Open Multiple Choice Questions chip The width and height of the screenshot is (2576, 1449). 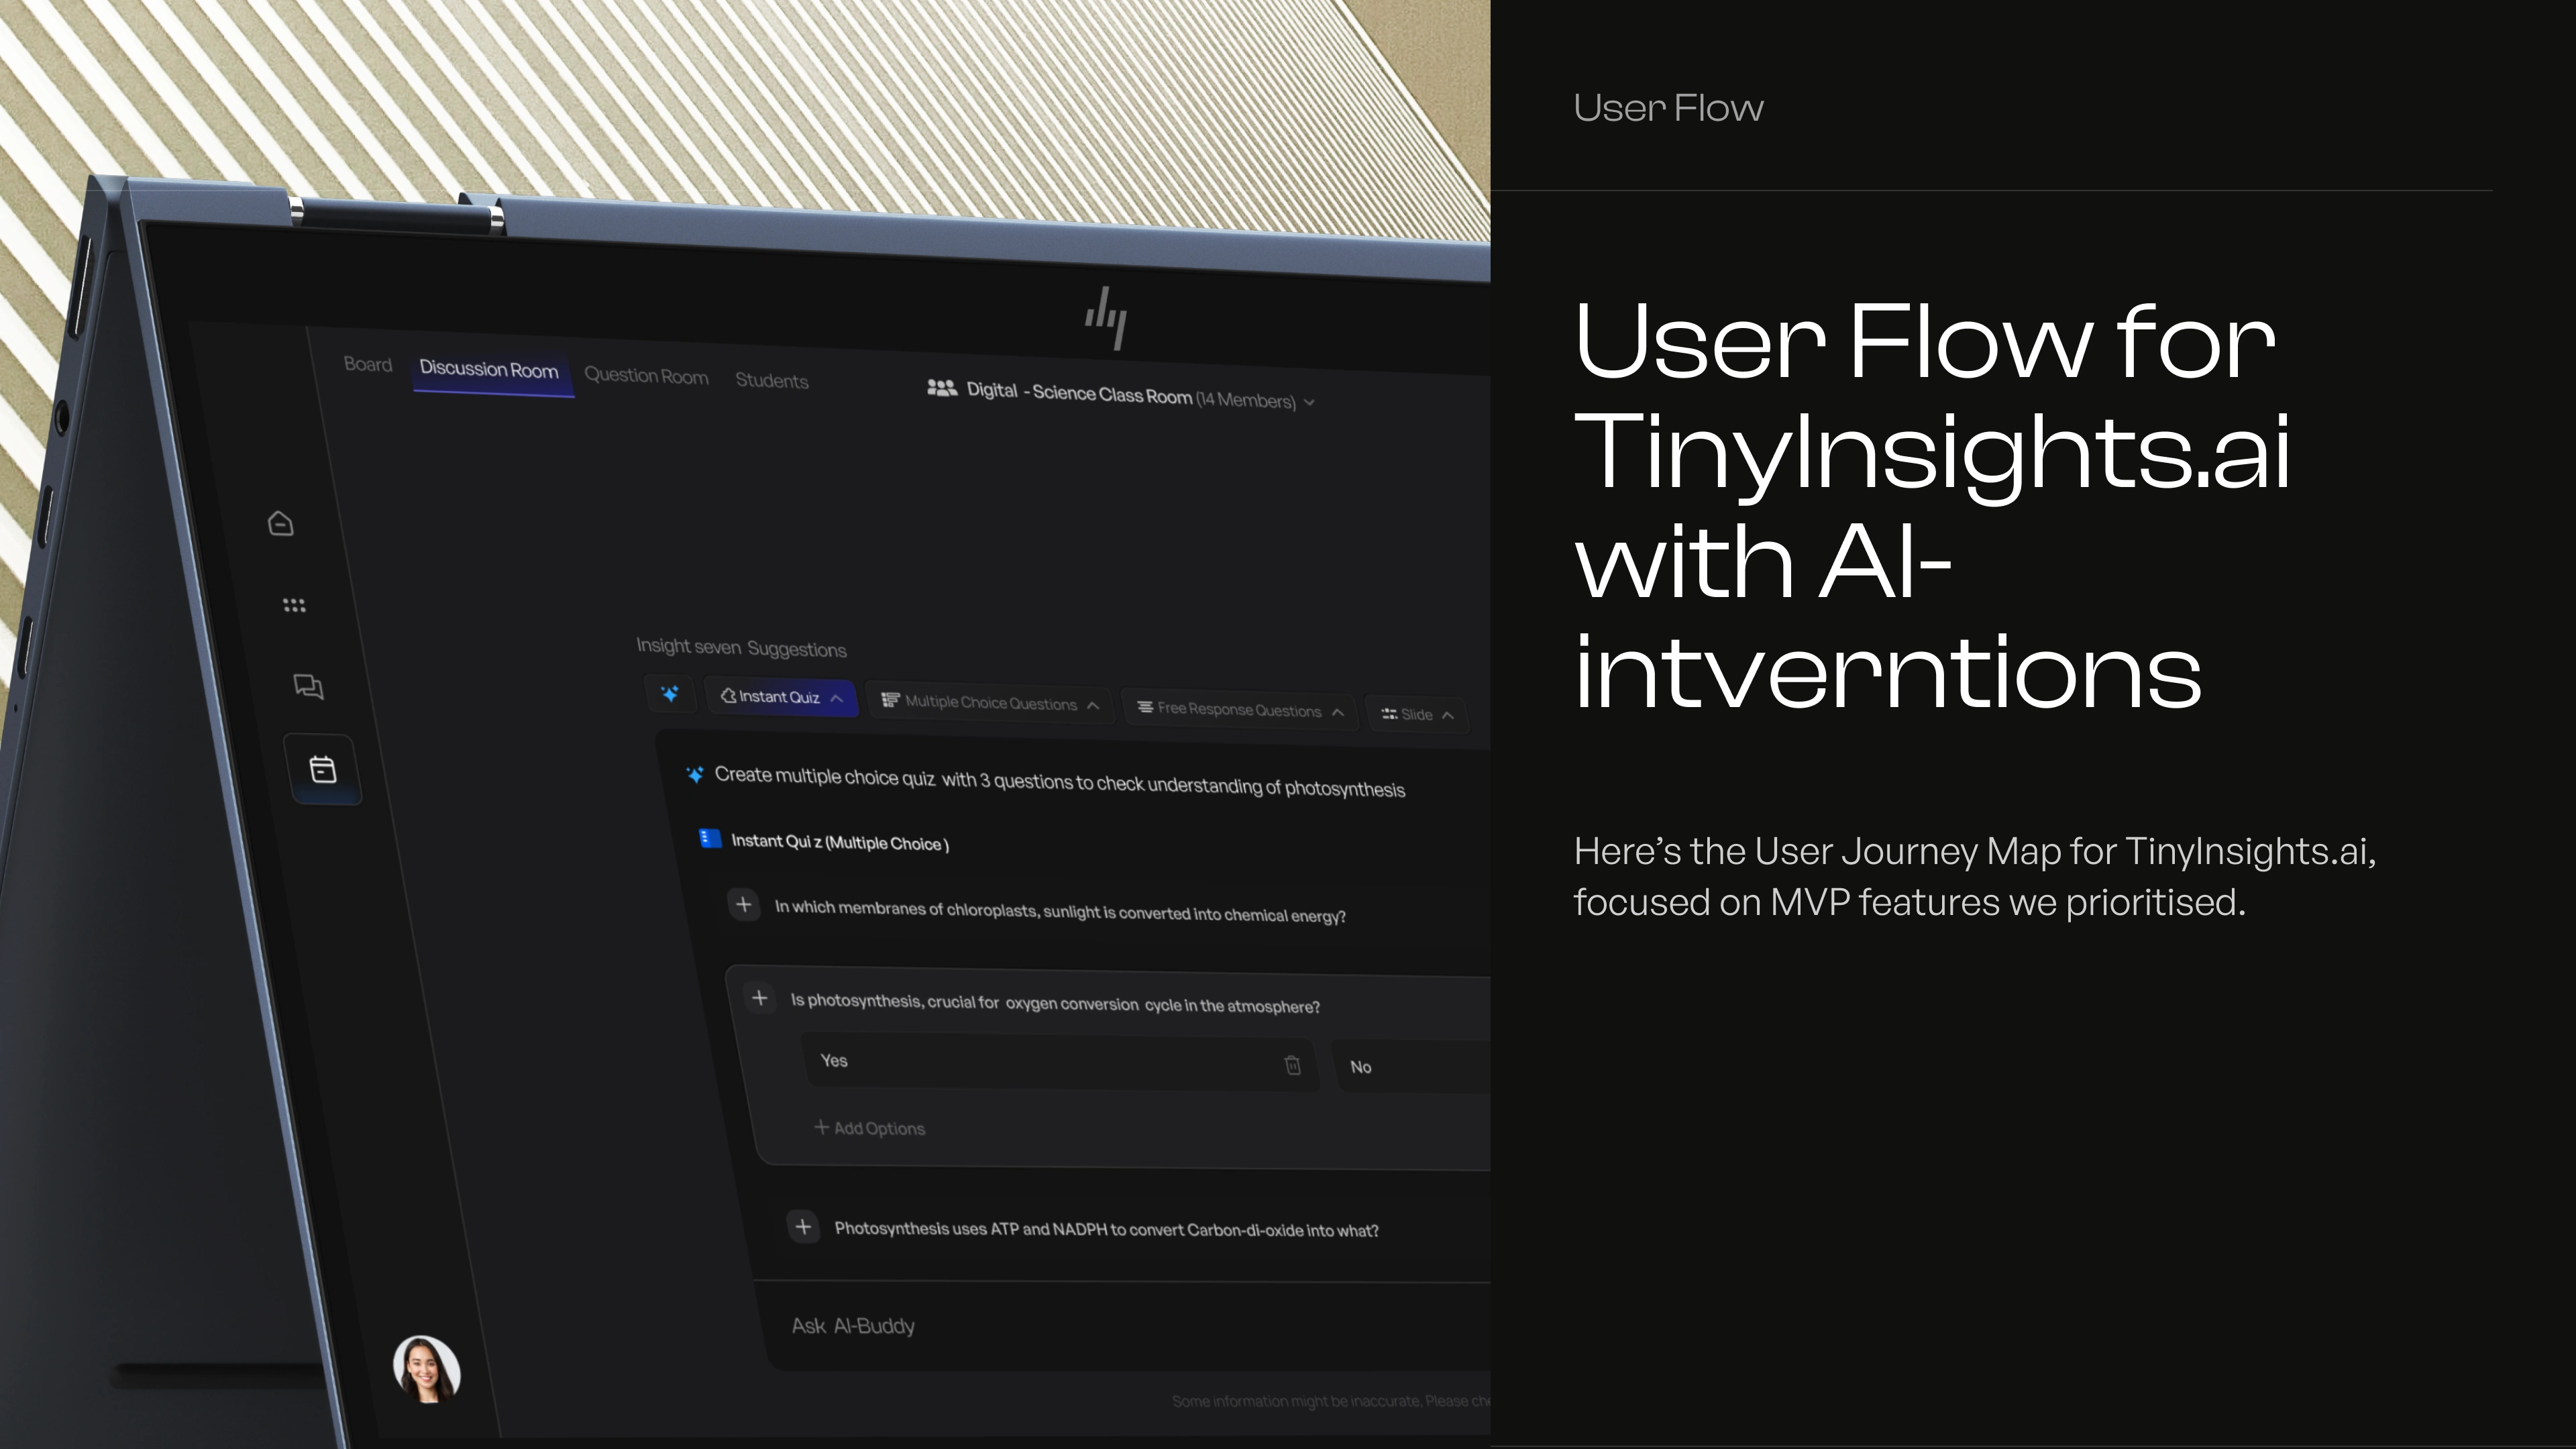coord(991,703)
